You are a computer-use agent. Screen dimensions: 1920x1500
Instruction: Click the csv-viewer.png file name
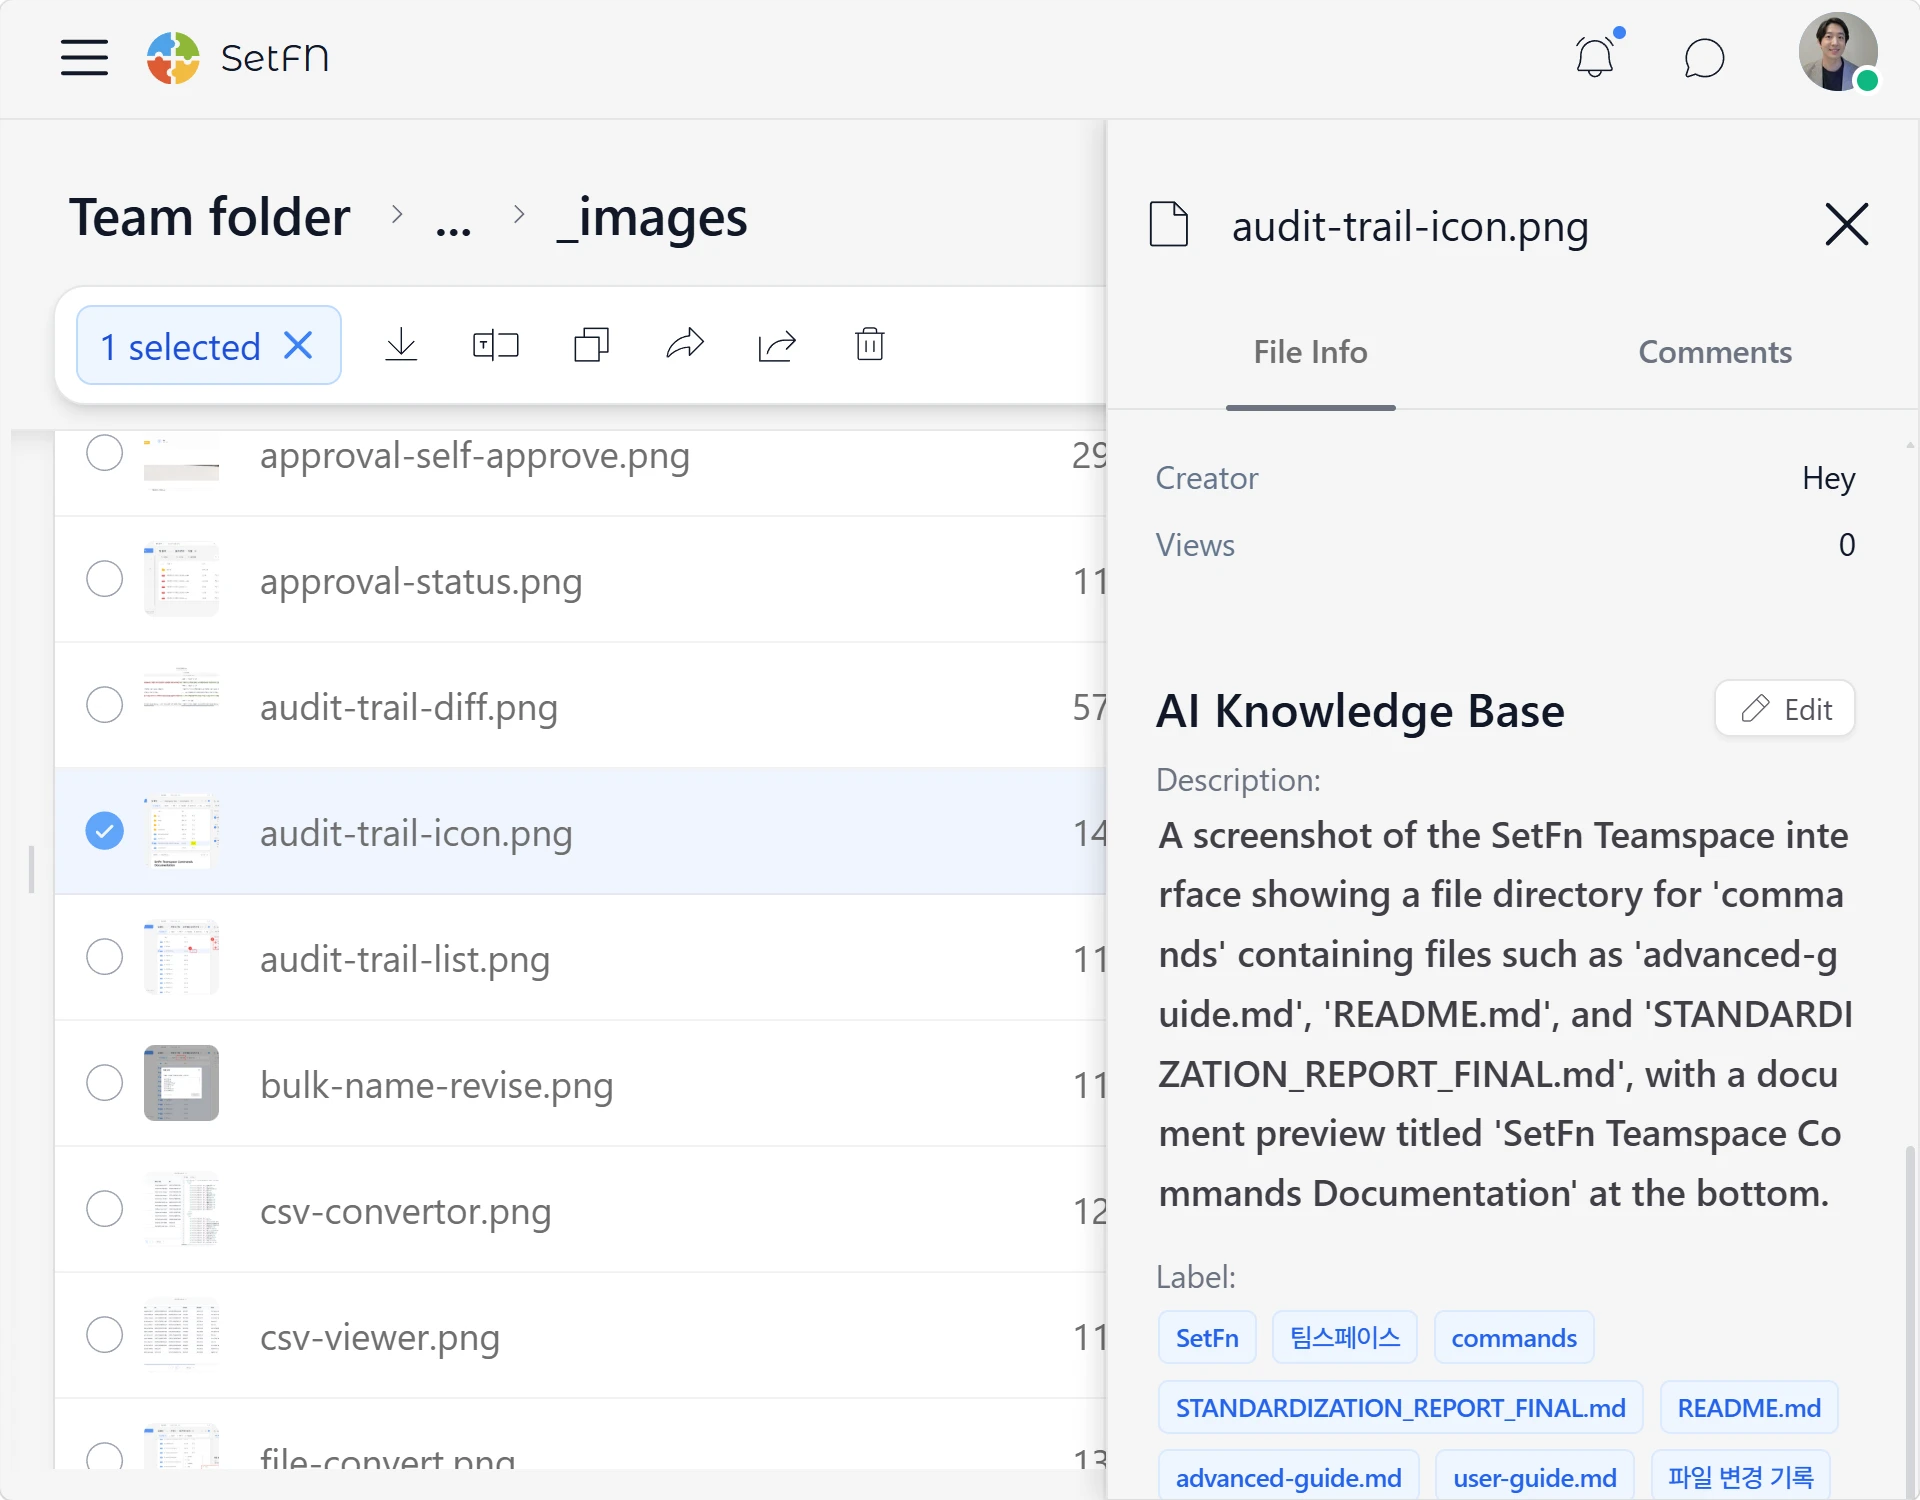pos(380,1338)
